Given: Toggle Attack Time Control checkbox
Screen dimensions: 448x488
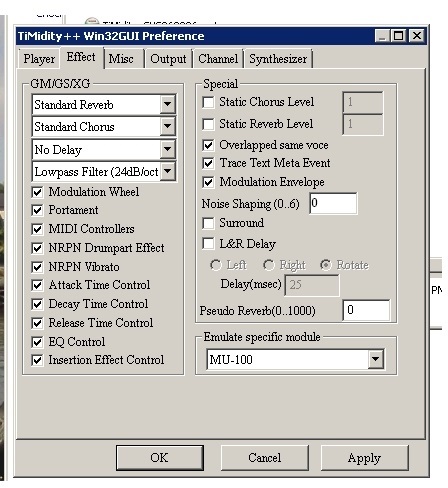Looking at the screenshot, I should [x=37, y=285].
